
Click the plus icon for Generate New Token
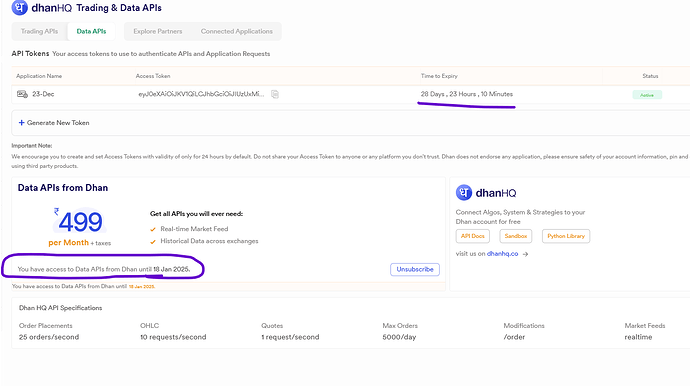[21, 123]
